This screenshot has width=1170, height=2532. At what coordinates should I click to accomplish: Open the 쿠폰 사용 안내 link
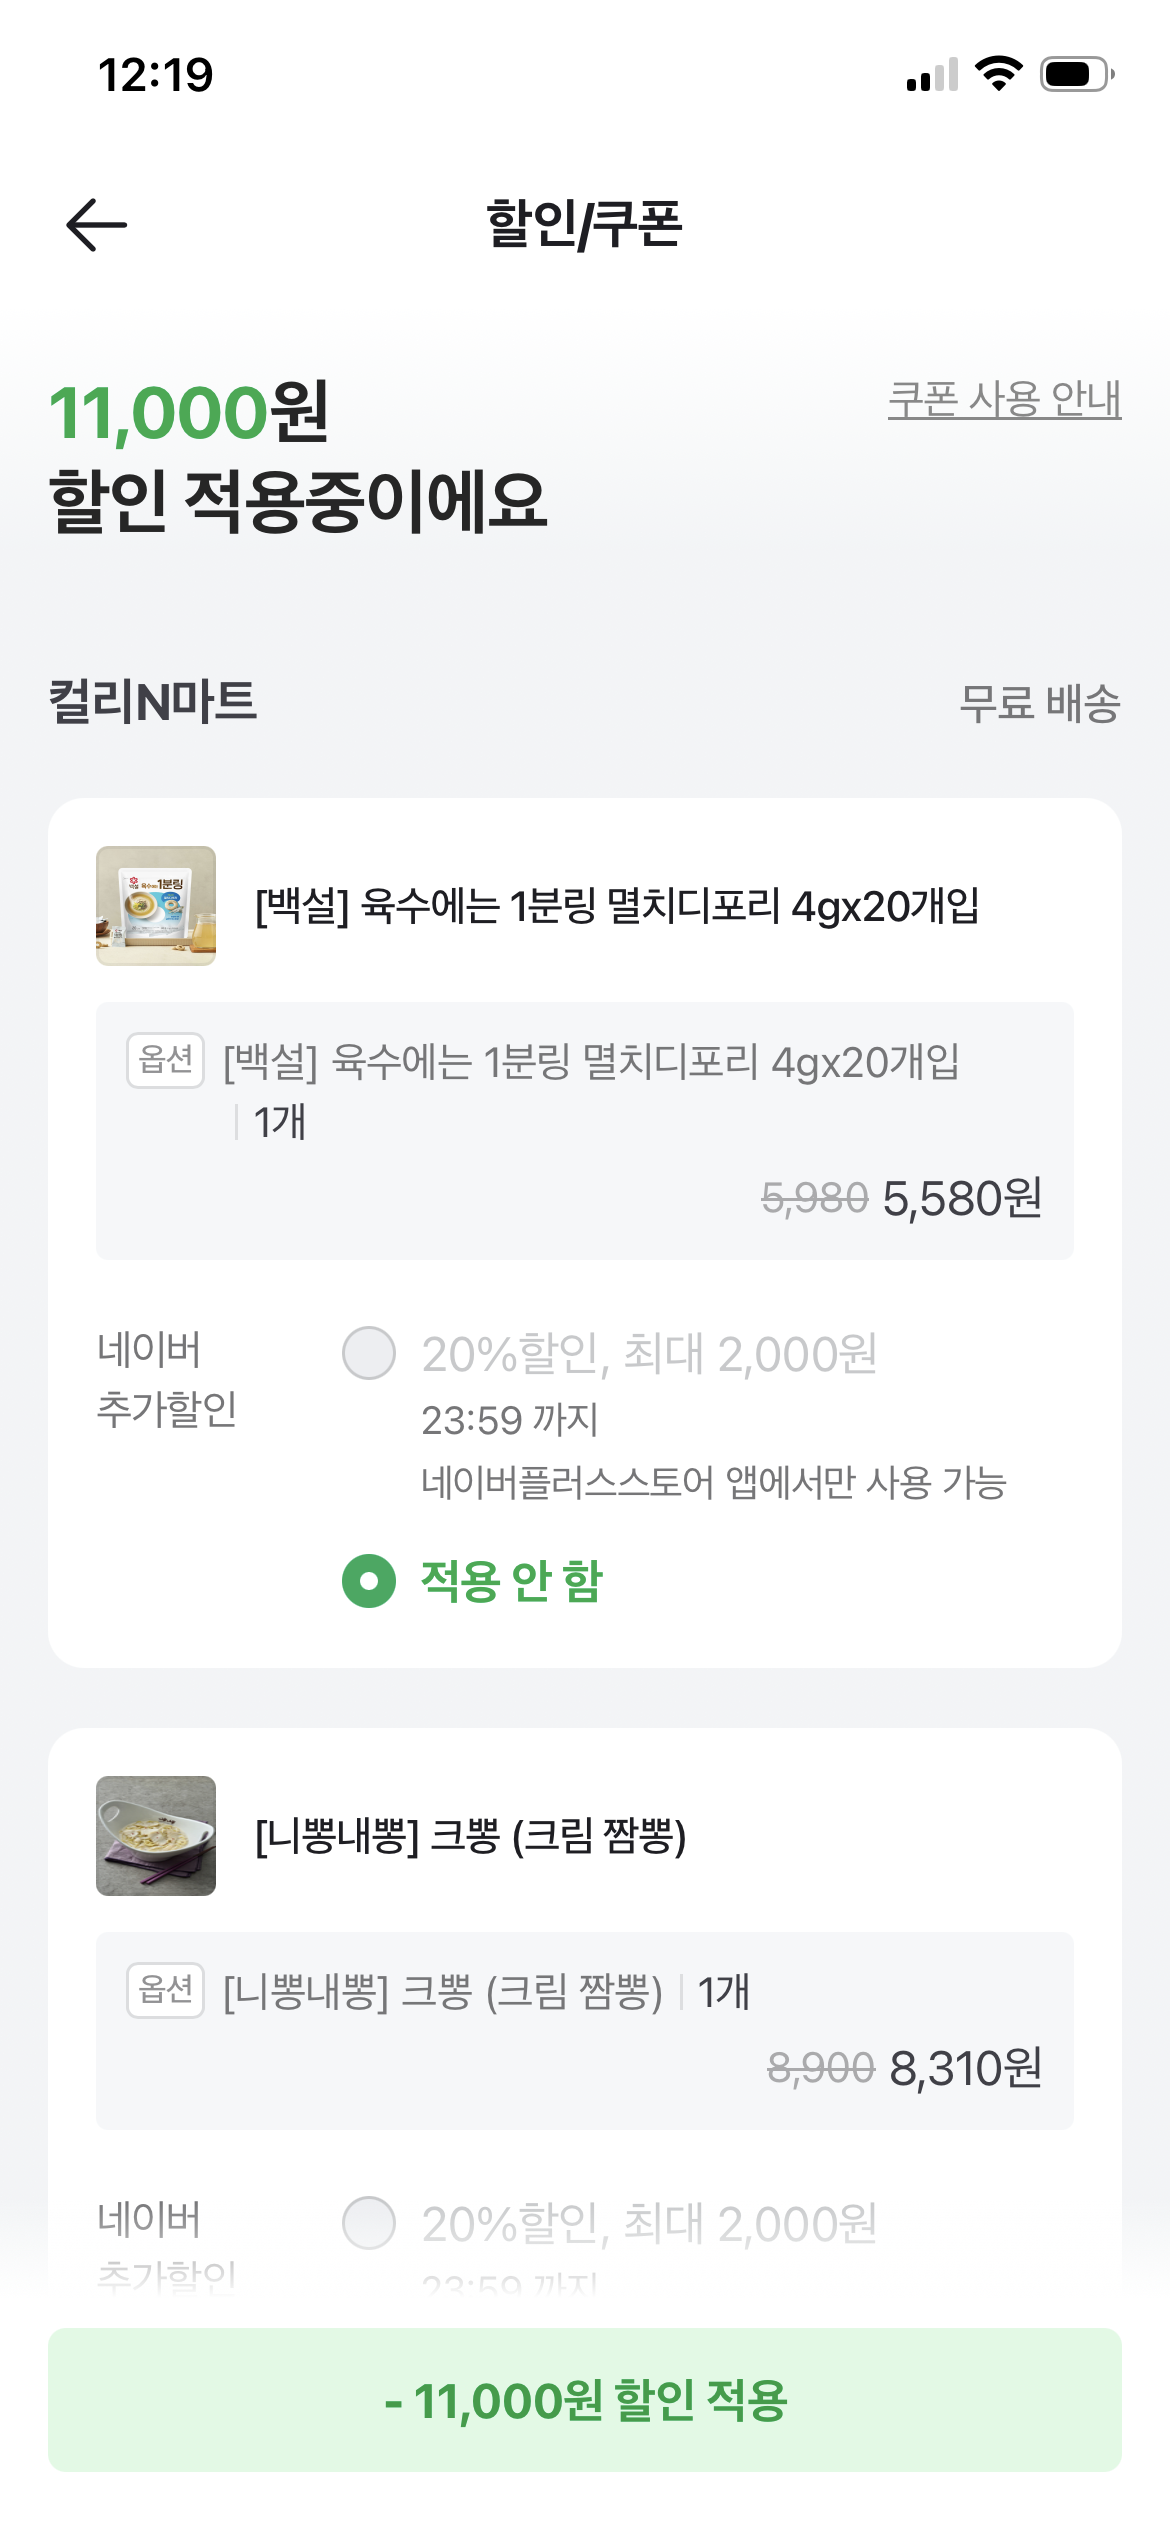(1004, 400)
